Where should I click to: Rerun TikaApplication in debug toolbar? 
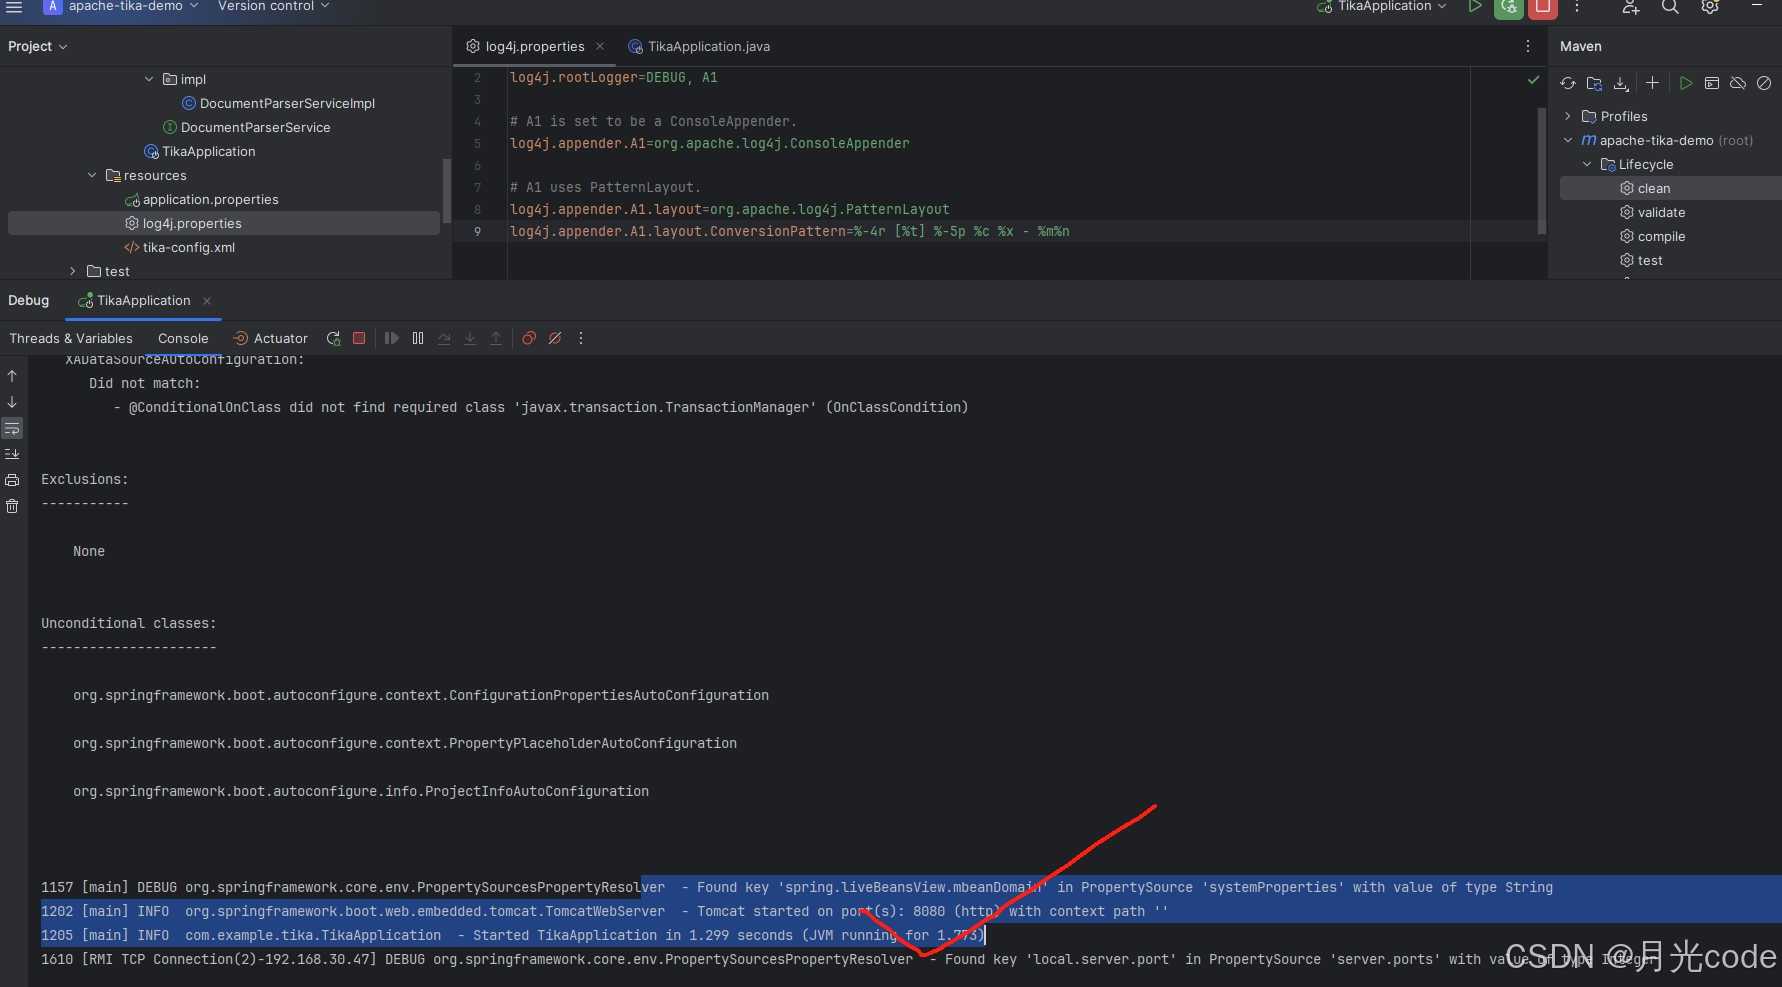(334, 338)
